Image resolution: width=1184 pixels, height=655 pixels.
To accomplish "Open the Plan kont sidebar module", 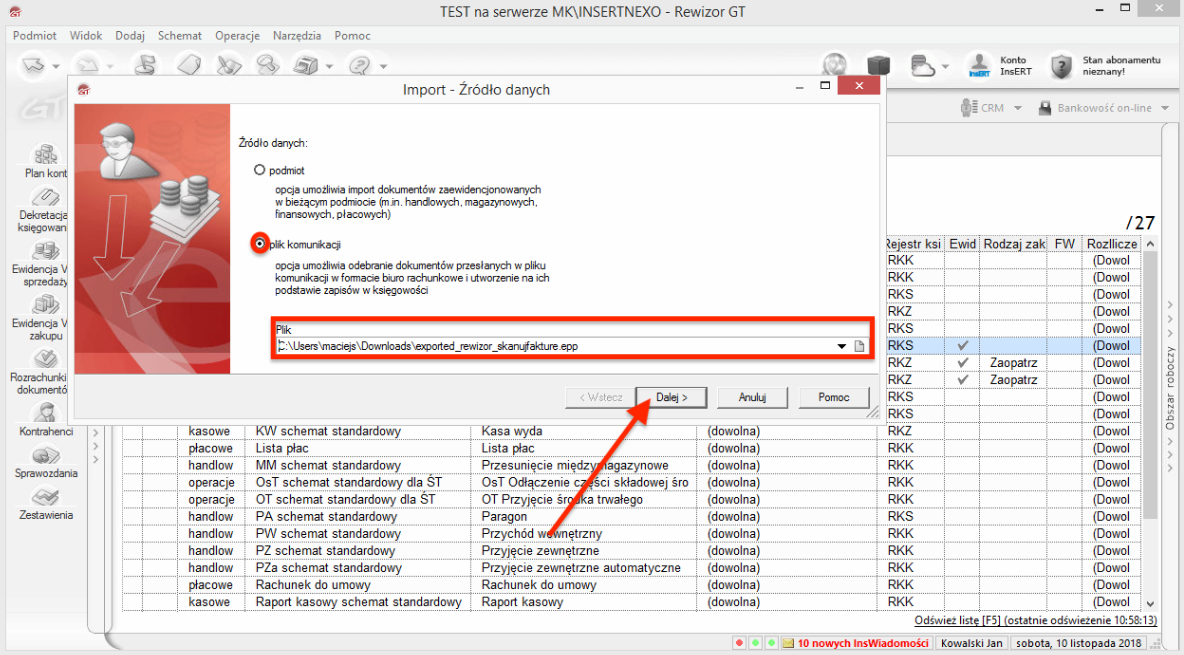I will pos(44,161).
